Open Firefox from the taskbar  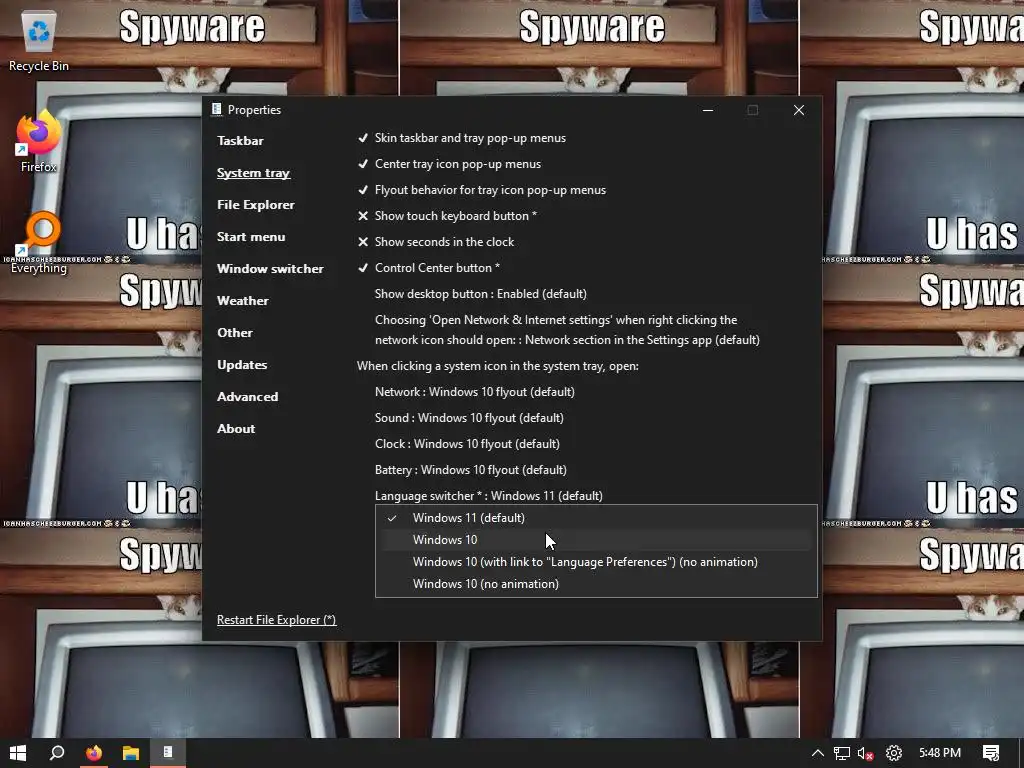coord(94,753)
